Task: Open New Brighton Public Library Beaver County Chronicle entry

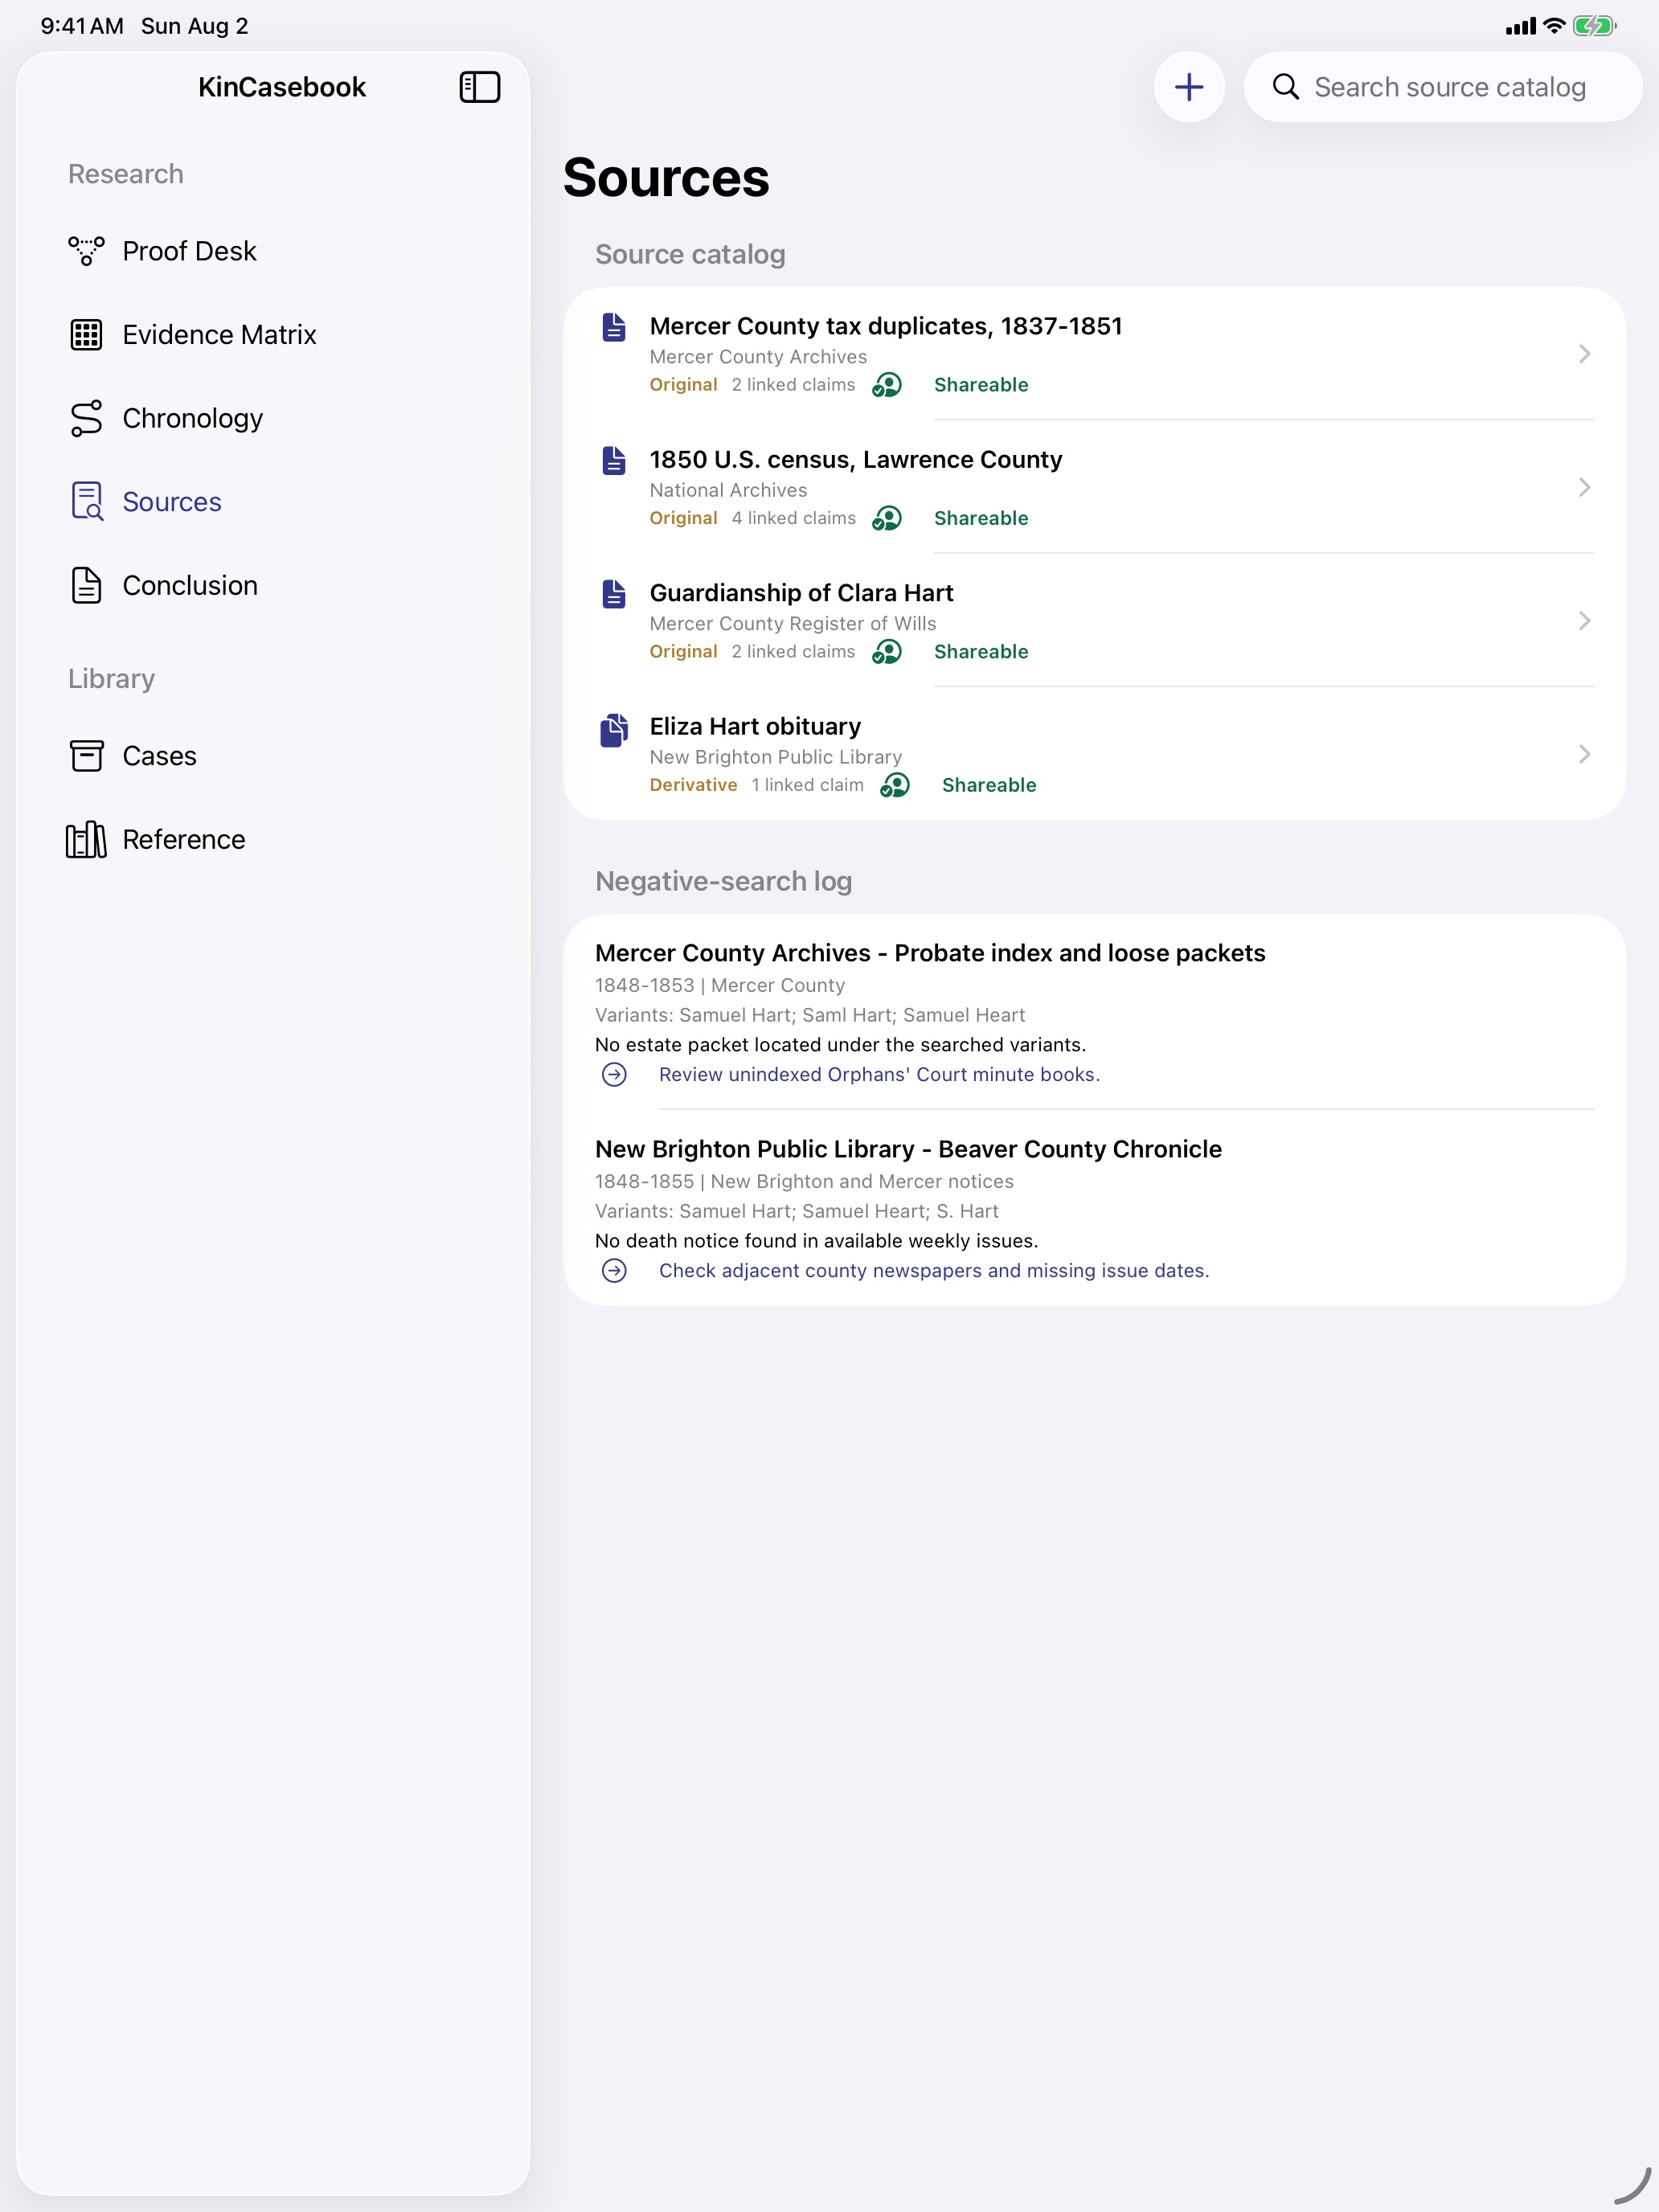Action: pyautogui.click(x=1094, y=1208)
